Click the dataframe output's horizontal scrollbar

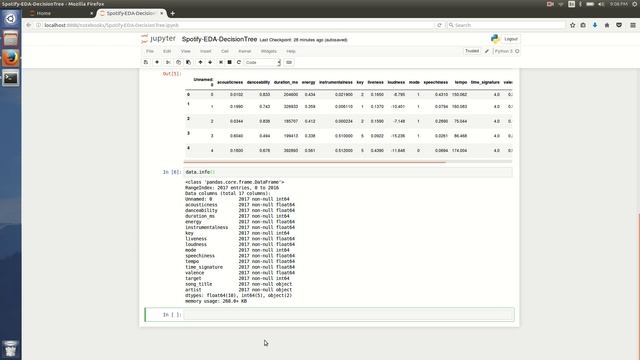tap(315, 162)
